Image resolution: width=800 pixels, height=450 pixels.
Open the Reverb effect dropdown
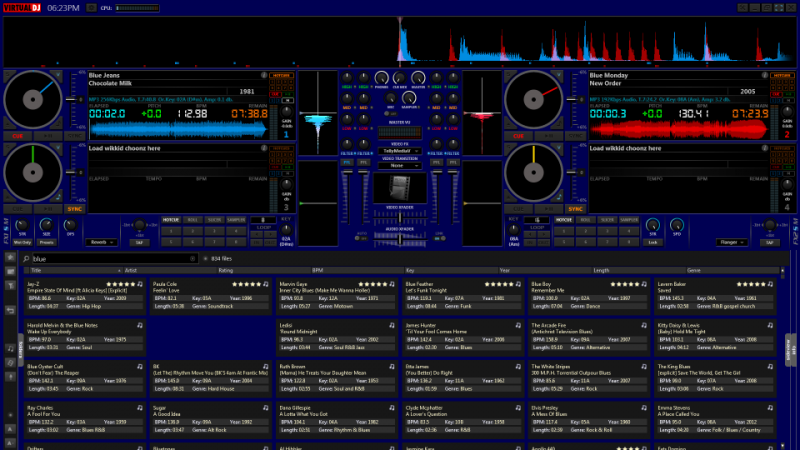click(x=101, y=242)
